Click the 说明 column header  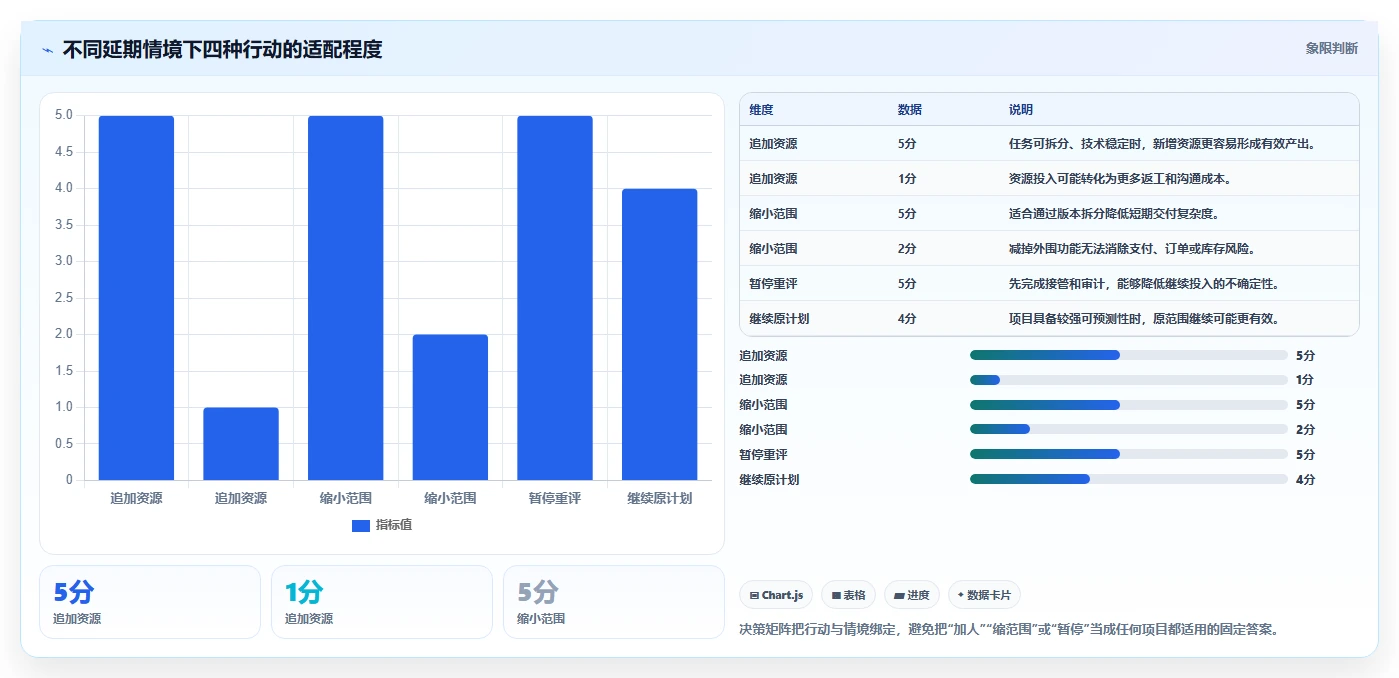click(x=1021, y=109)
